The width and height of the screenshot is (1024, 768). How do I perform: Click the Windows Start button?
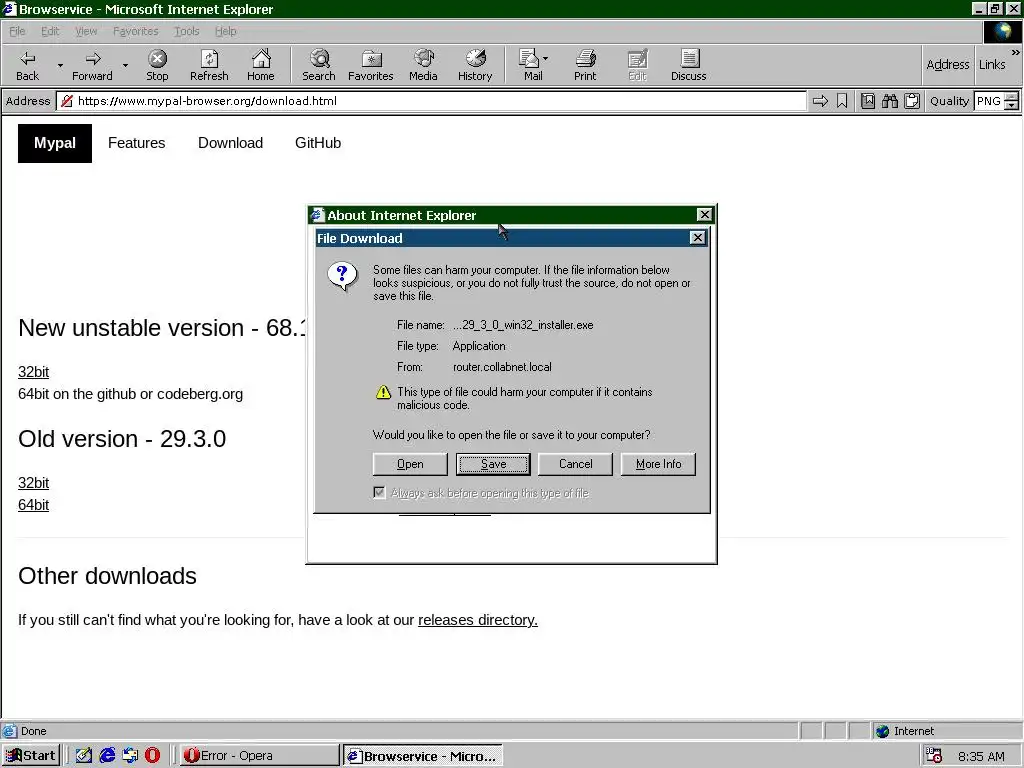(31, 756)
